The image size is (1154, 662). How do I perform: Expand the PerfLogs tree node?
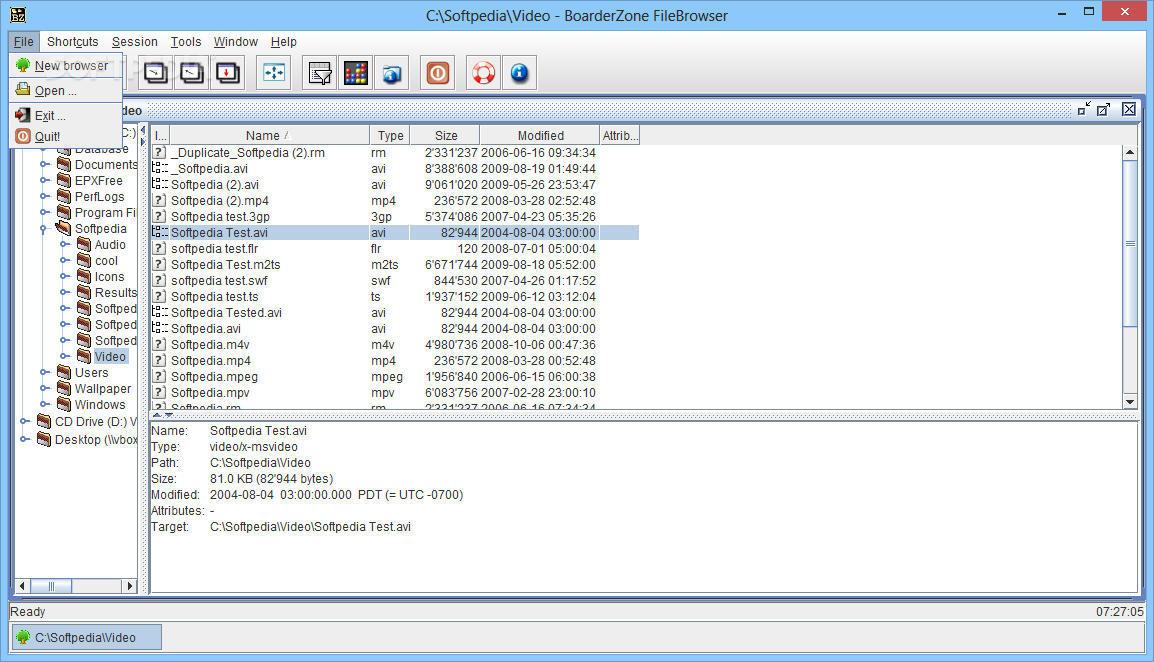tap(44, 197)
